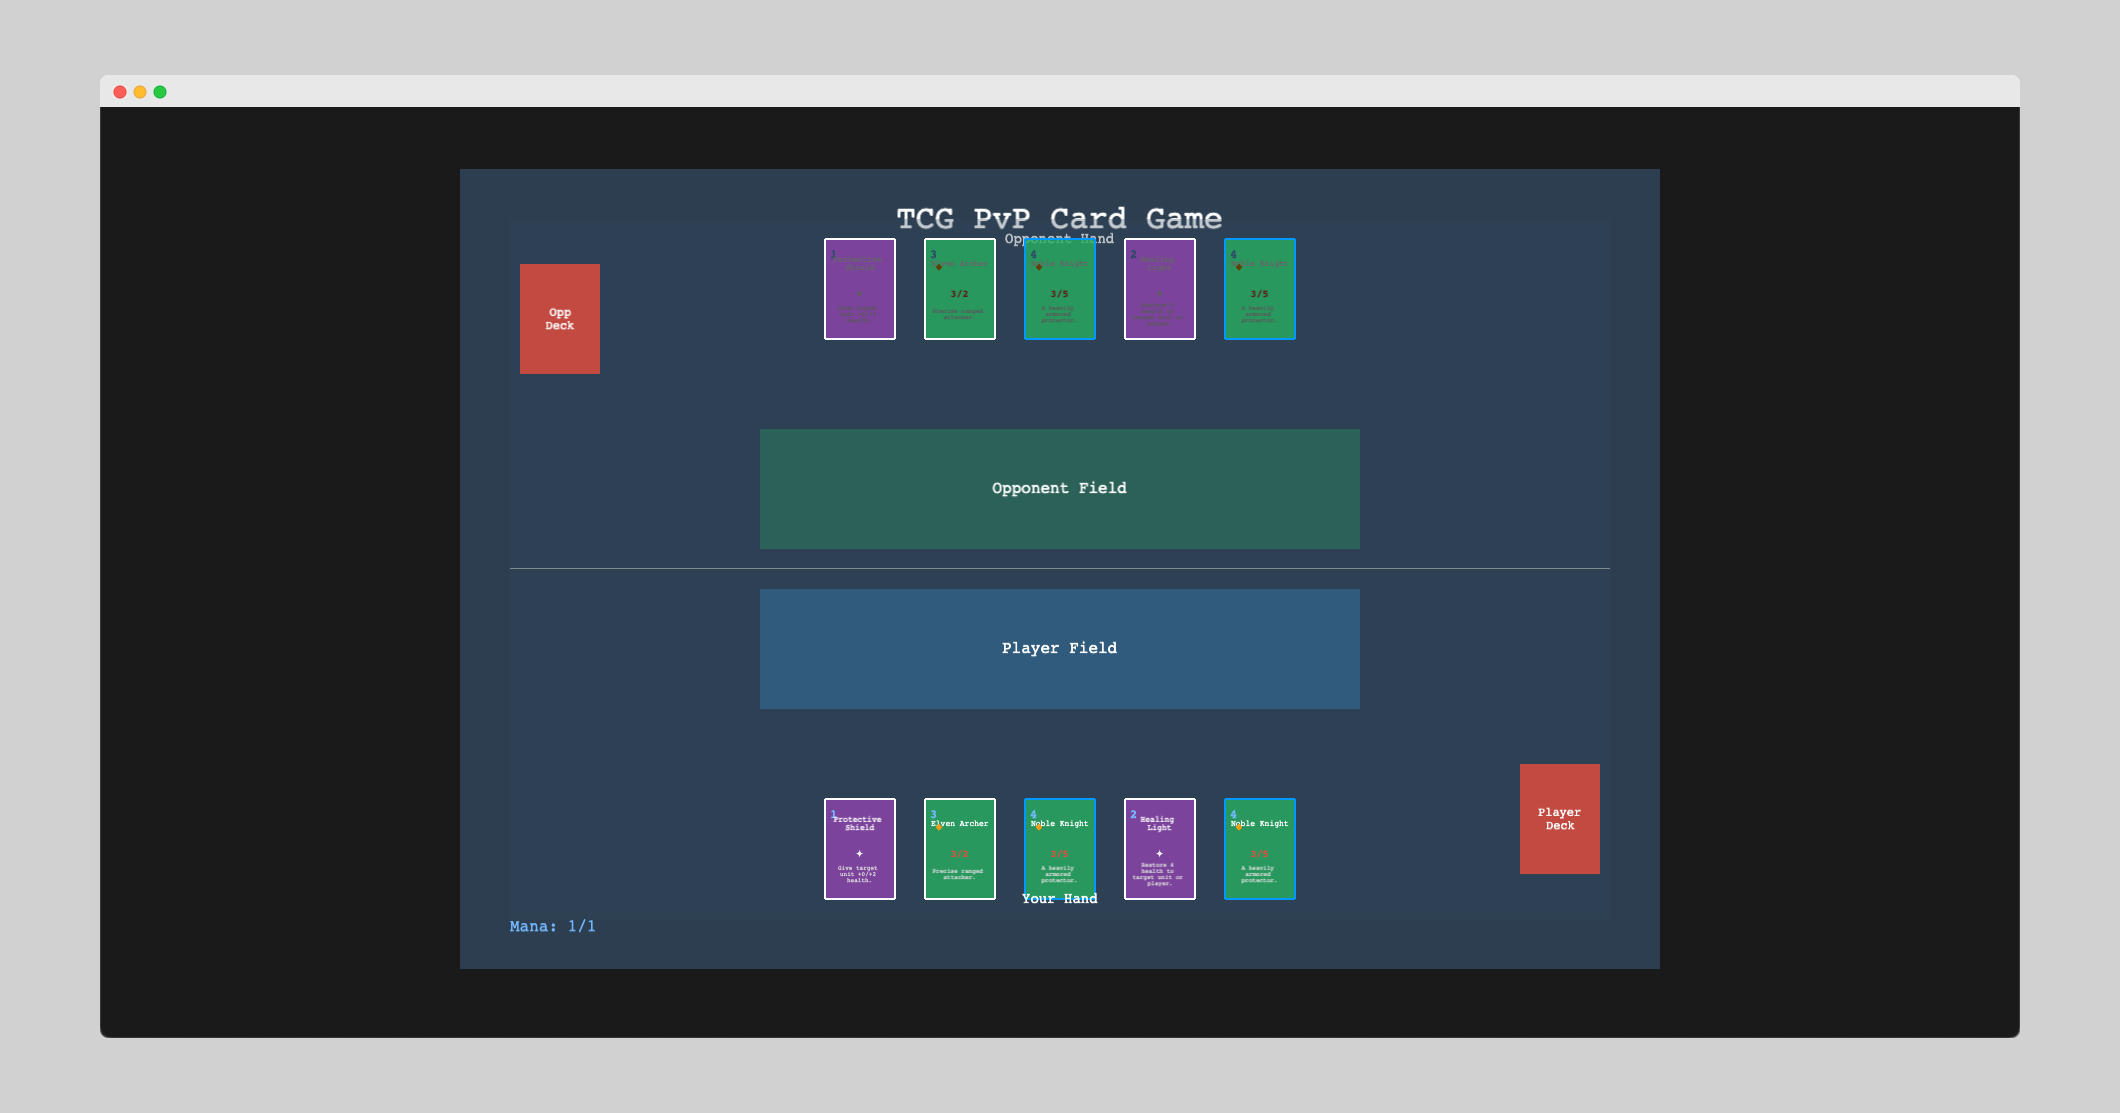2120x1113 pixels.
Task: Click the Opponent Field zone
Action: [x=1059, y=488]
